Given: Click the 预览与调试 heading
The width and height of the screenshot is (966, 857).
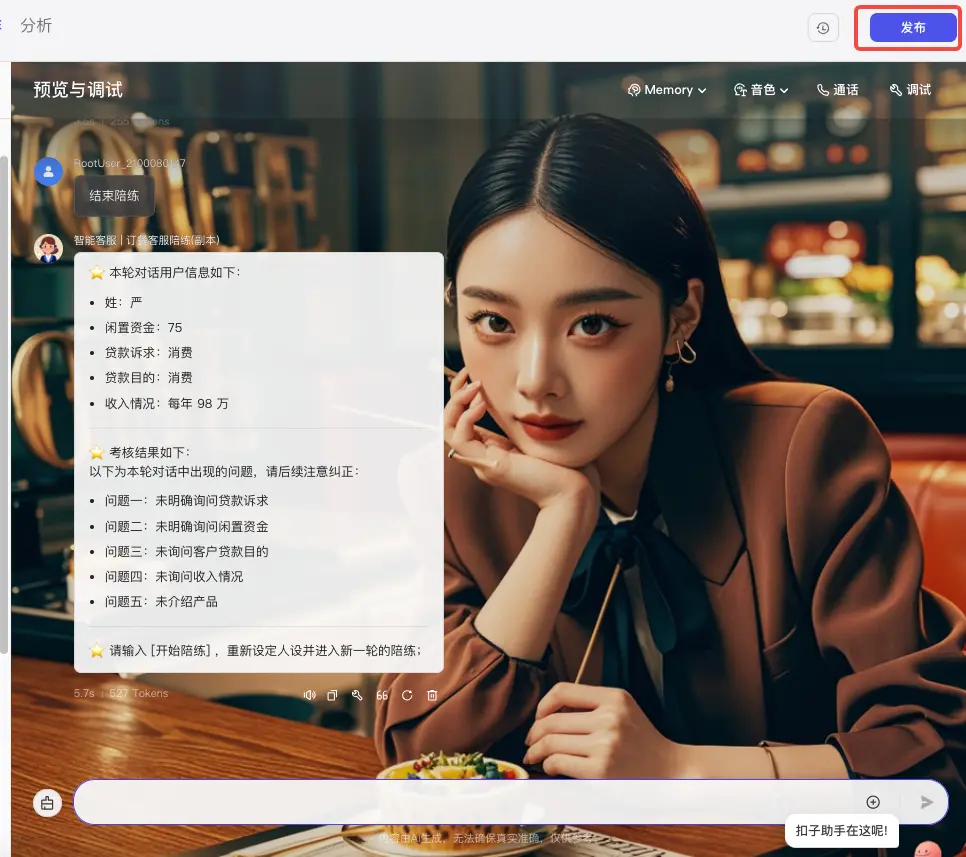Looking at the screenshot, I should [78, 90].
